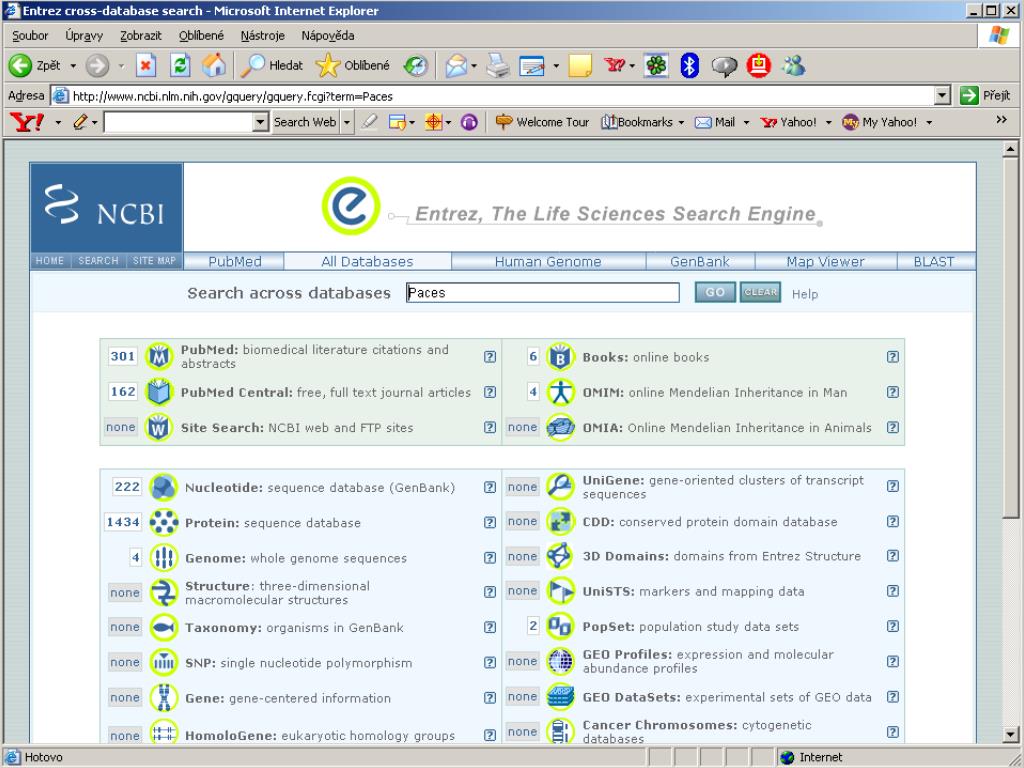Click the NCBI HOME link
The image size is (1024, 768).
click(x=50, y=261)
